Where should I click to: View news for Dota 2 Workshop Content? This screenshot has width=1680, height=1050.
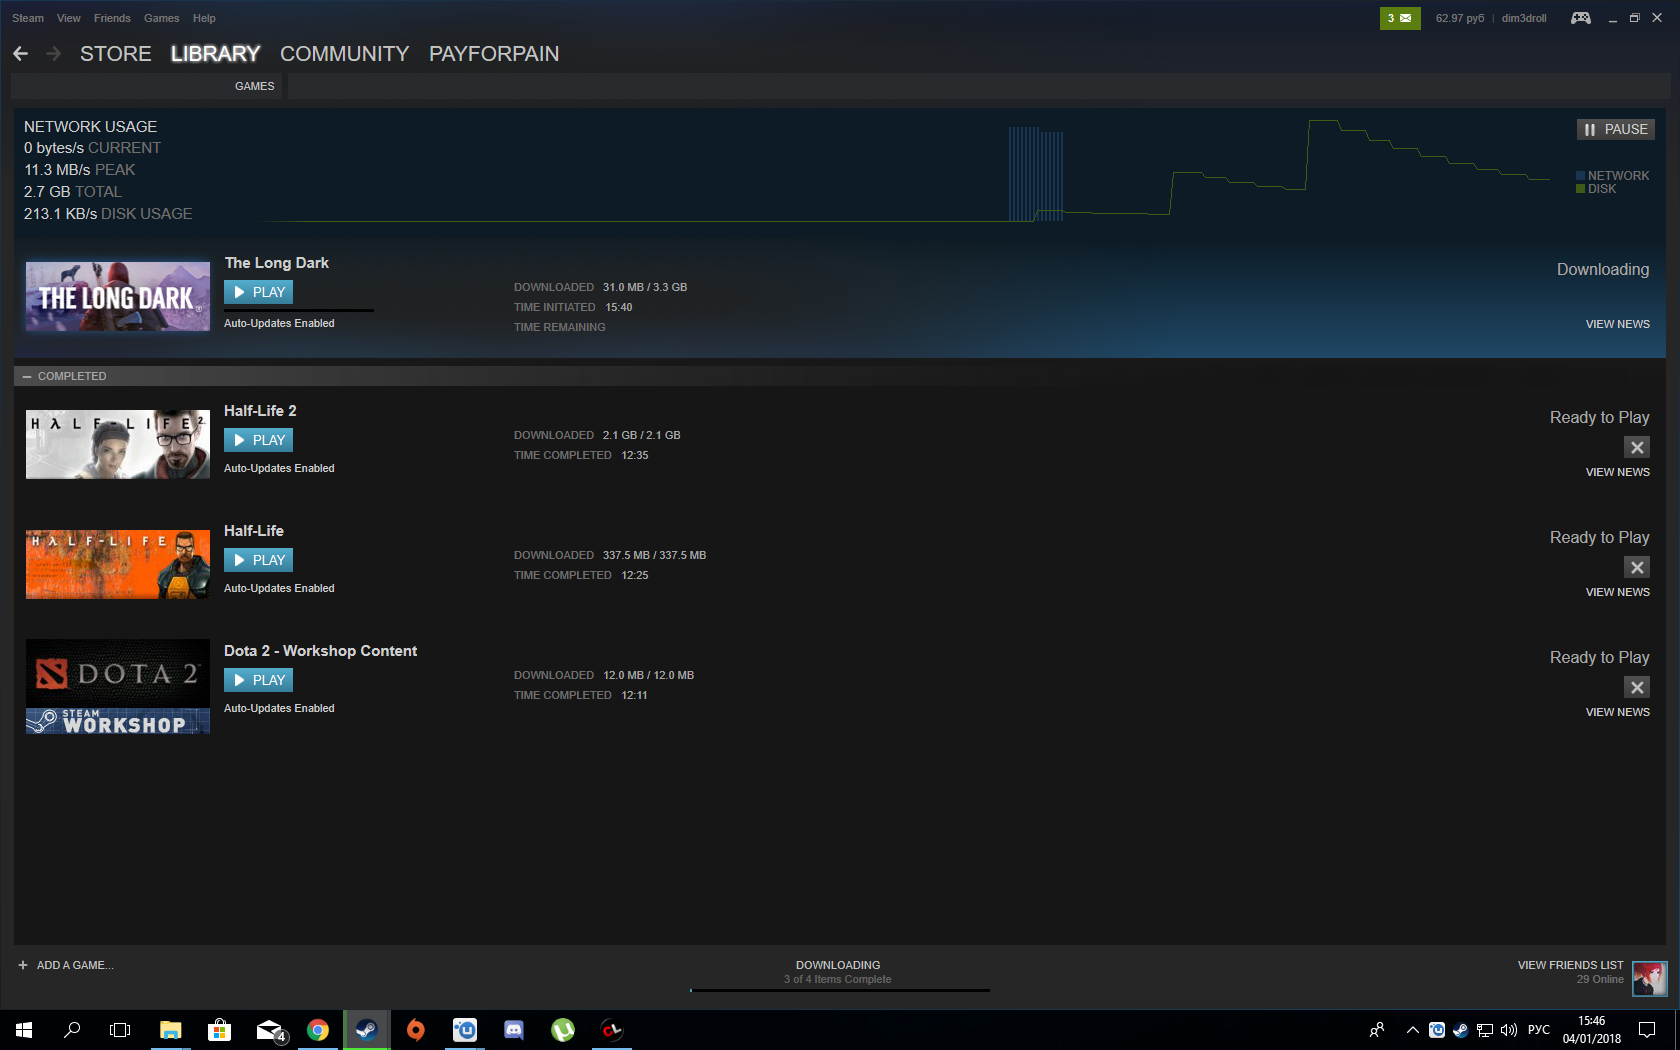1618,712
